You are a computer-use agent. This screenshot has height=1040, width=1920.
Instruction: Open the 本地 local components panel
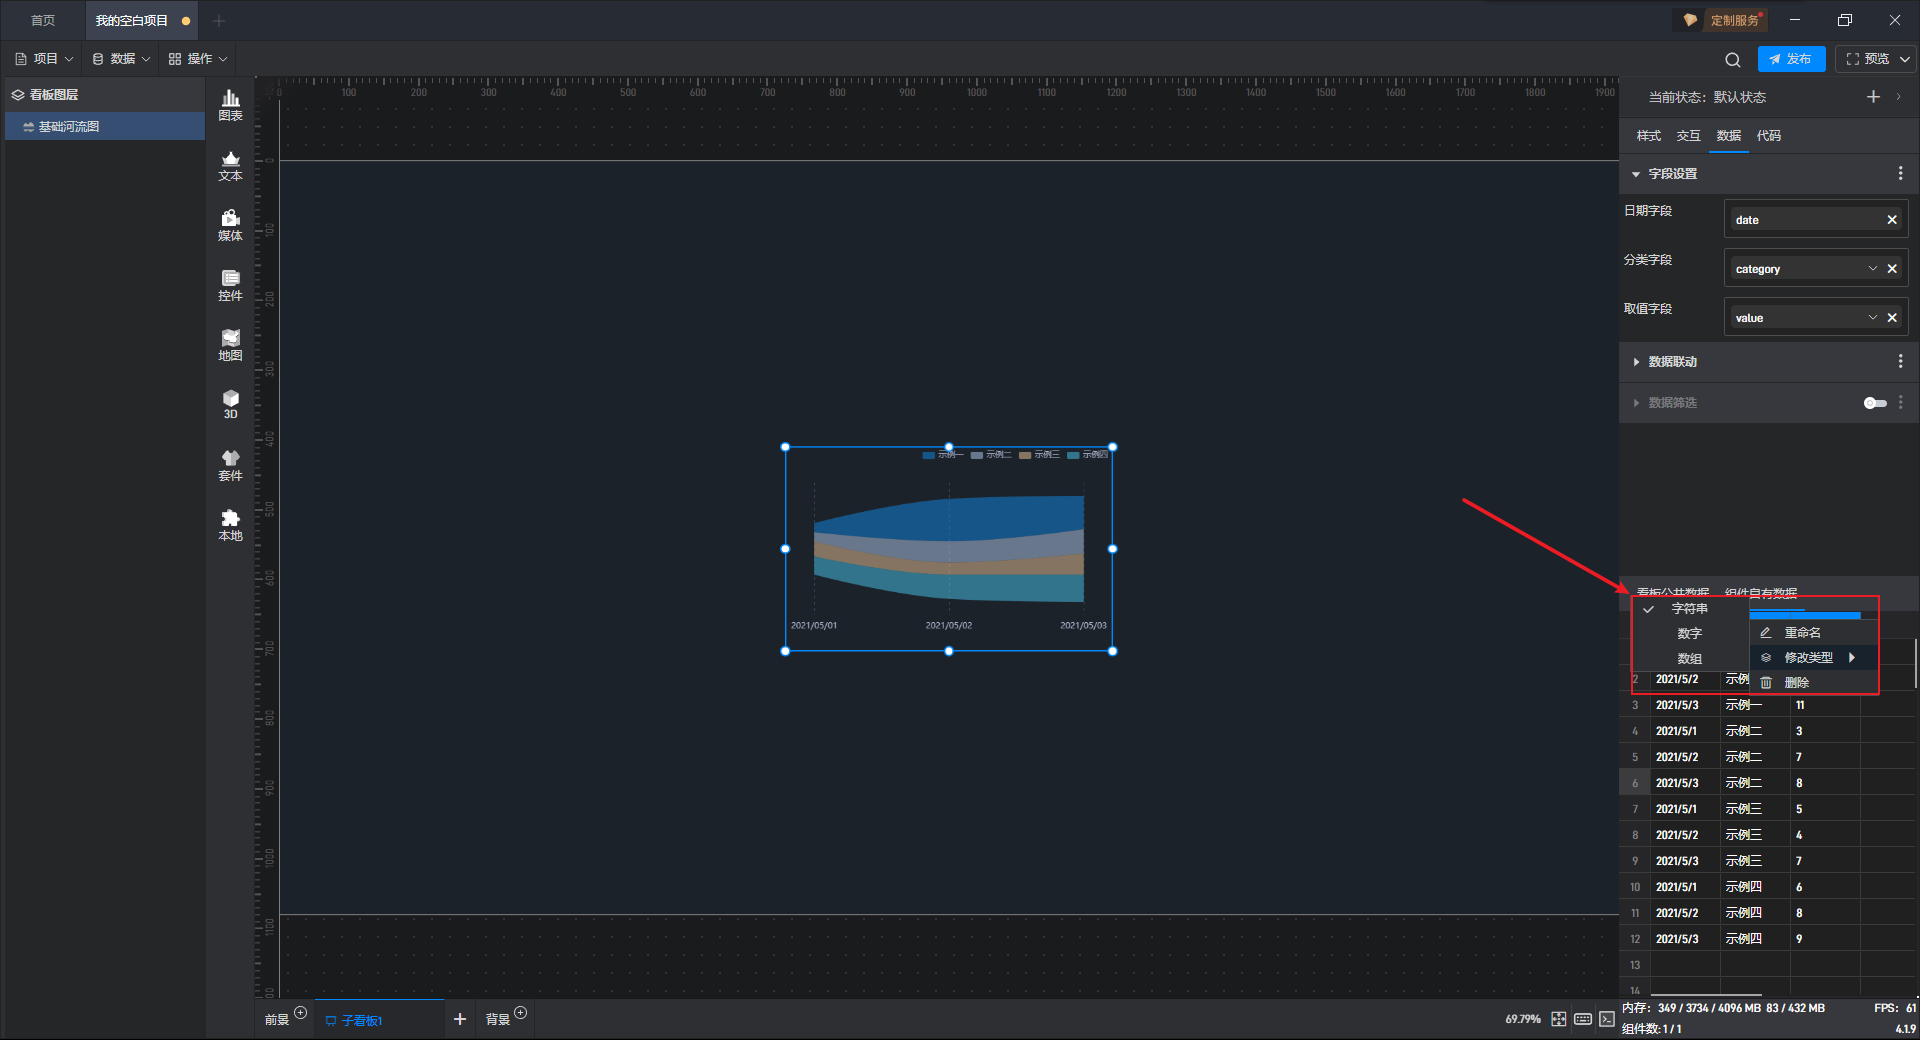point(230,525)
